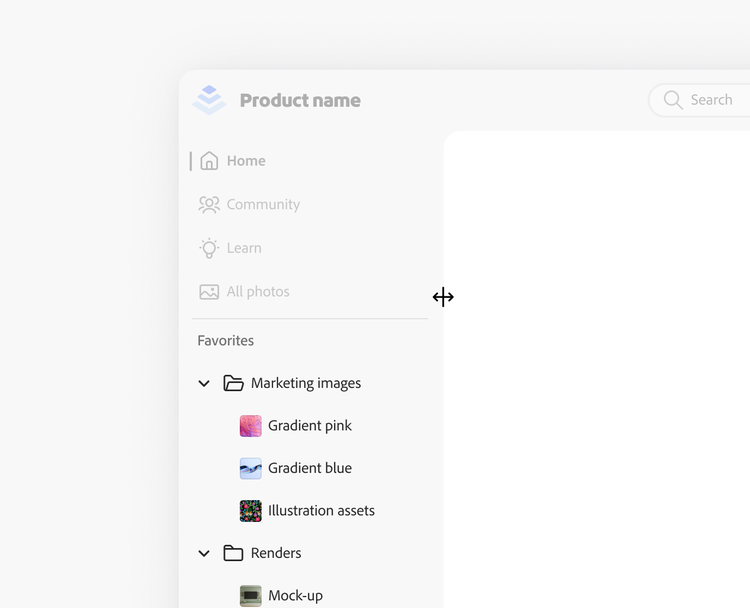The image size is (750, 608).
Task: Click inside the Search field
Action: (699, 100)
